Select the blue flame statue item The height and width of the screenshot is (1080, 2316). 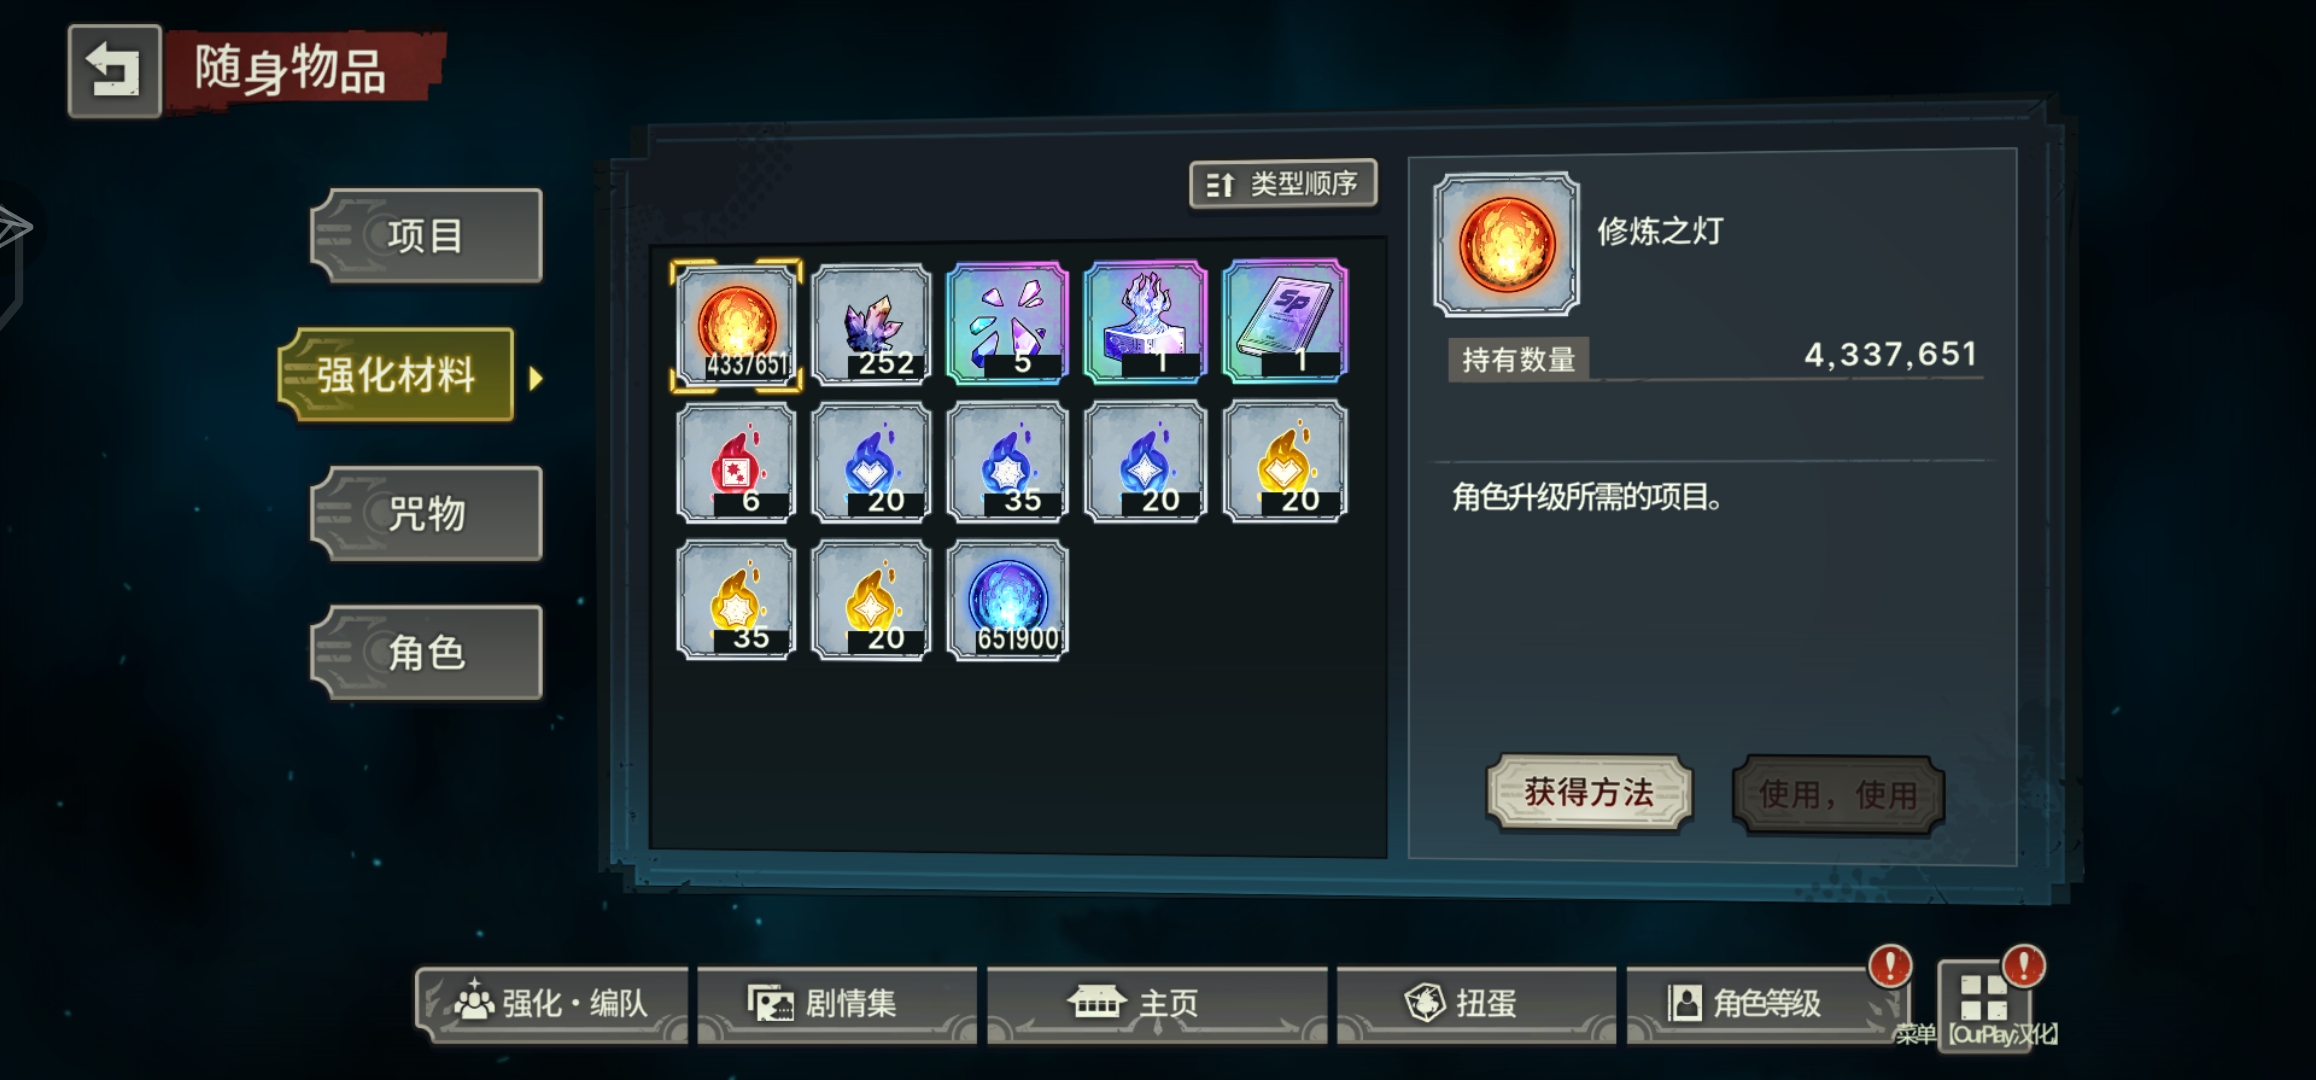(1145, 323)
